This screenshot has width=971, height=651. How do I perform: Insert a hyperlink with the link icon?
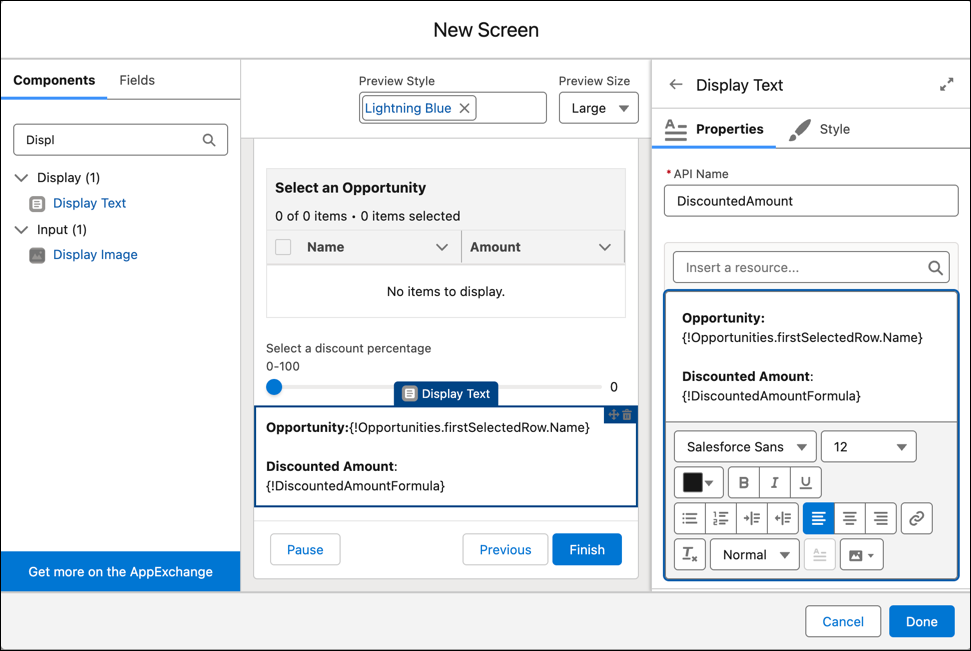click(917, 518)
